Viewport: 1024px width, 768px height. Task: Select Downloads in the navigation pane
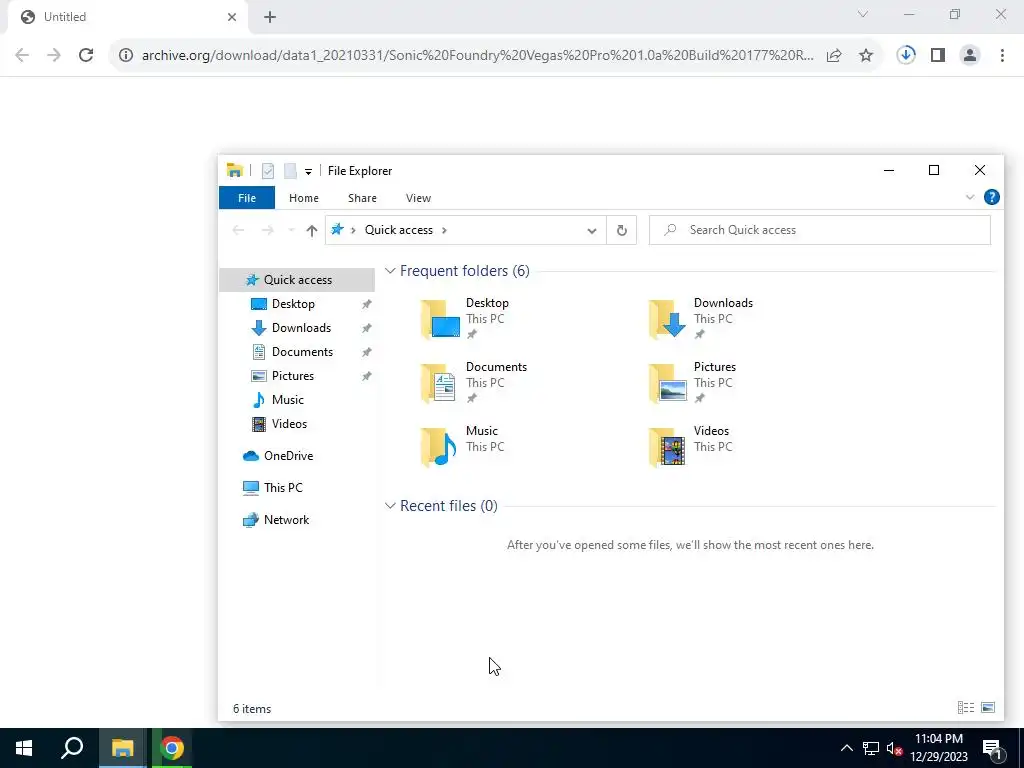coord(301,328)
